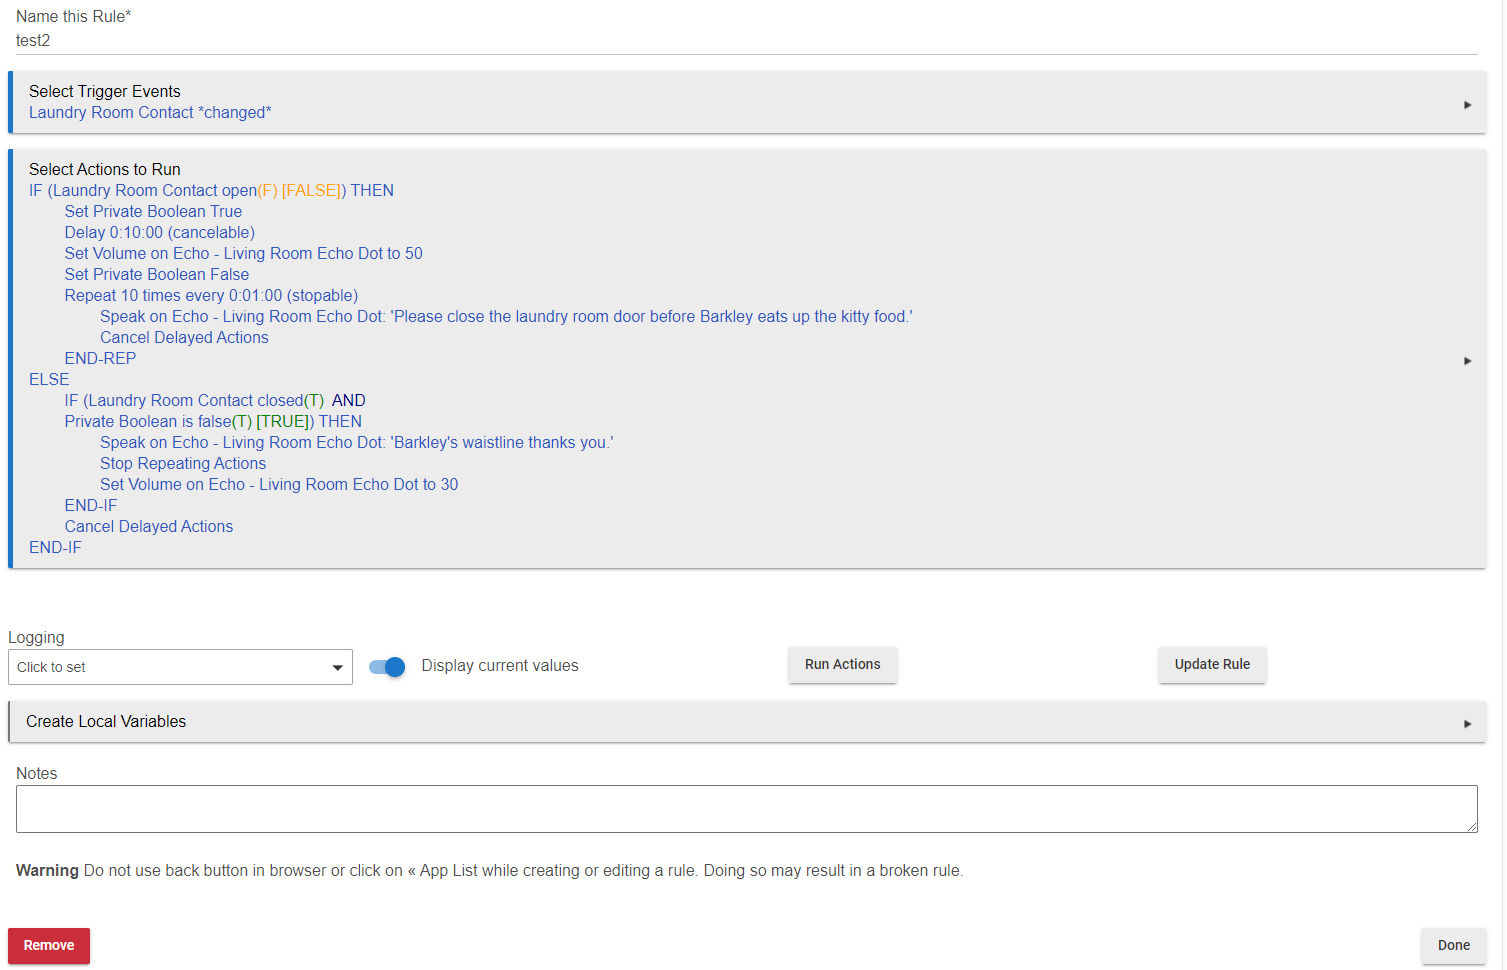The height and width of the screenshot is (970, 1507).
Task: Click the Done button
Action: pos(1453,946)
